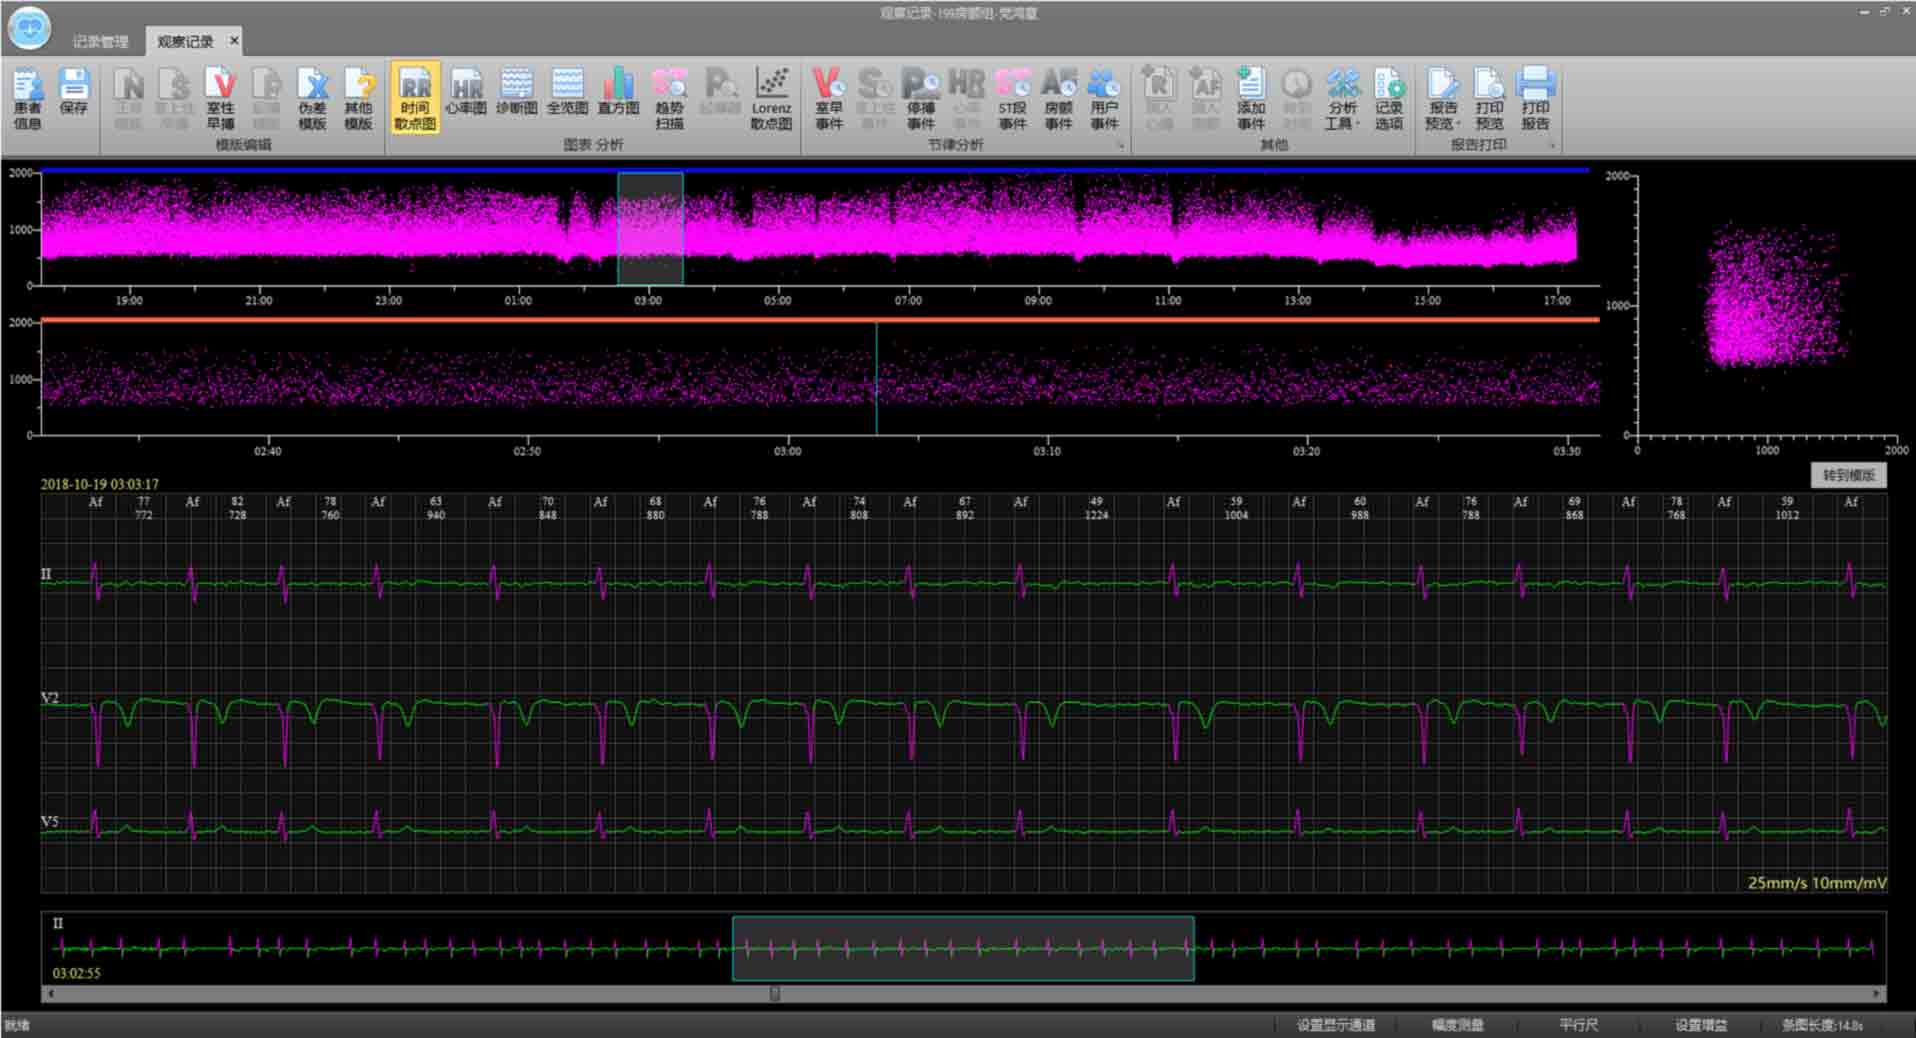
Task: Click 设置显示通道 in the status bar
Action: [x=1335, y=1025]
